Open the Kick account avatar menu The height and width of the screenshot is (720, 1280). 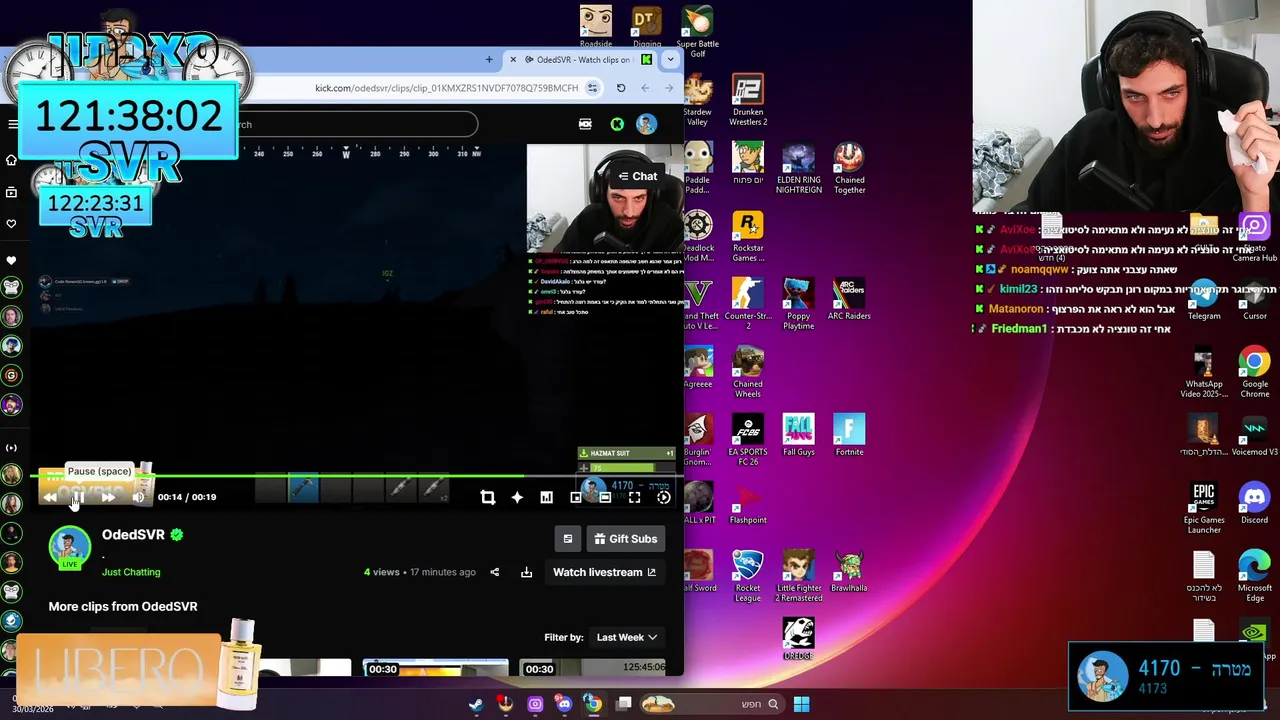[646, 124]
